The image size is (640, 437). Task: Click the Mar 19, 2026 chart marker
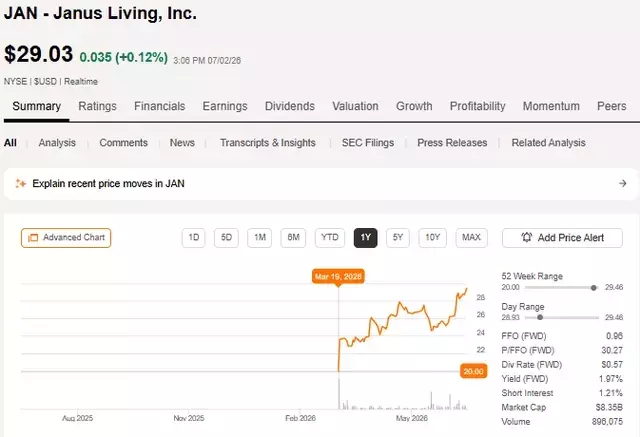[338, 277]
